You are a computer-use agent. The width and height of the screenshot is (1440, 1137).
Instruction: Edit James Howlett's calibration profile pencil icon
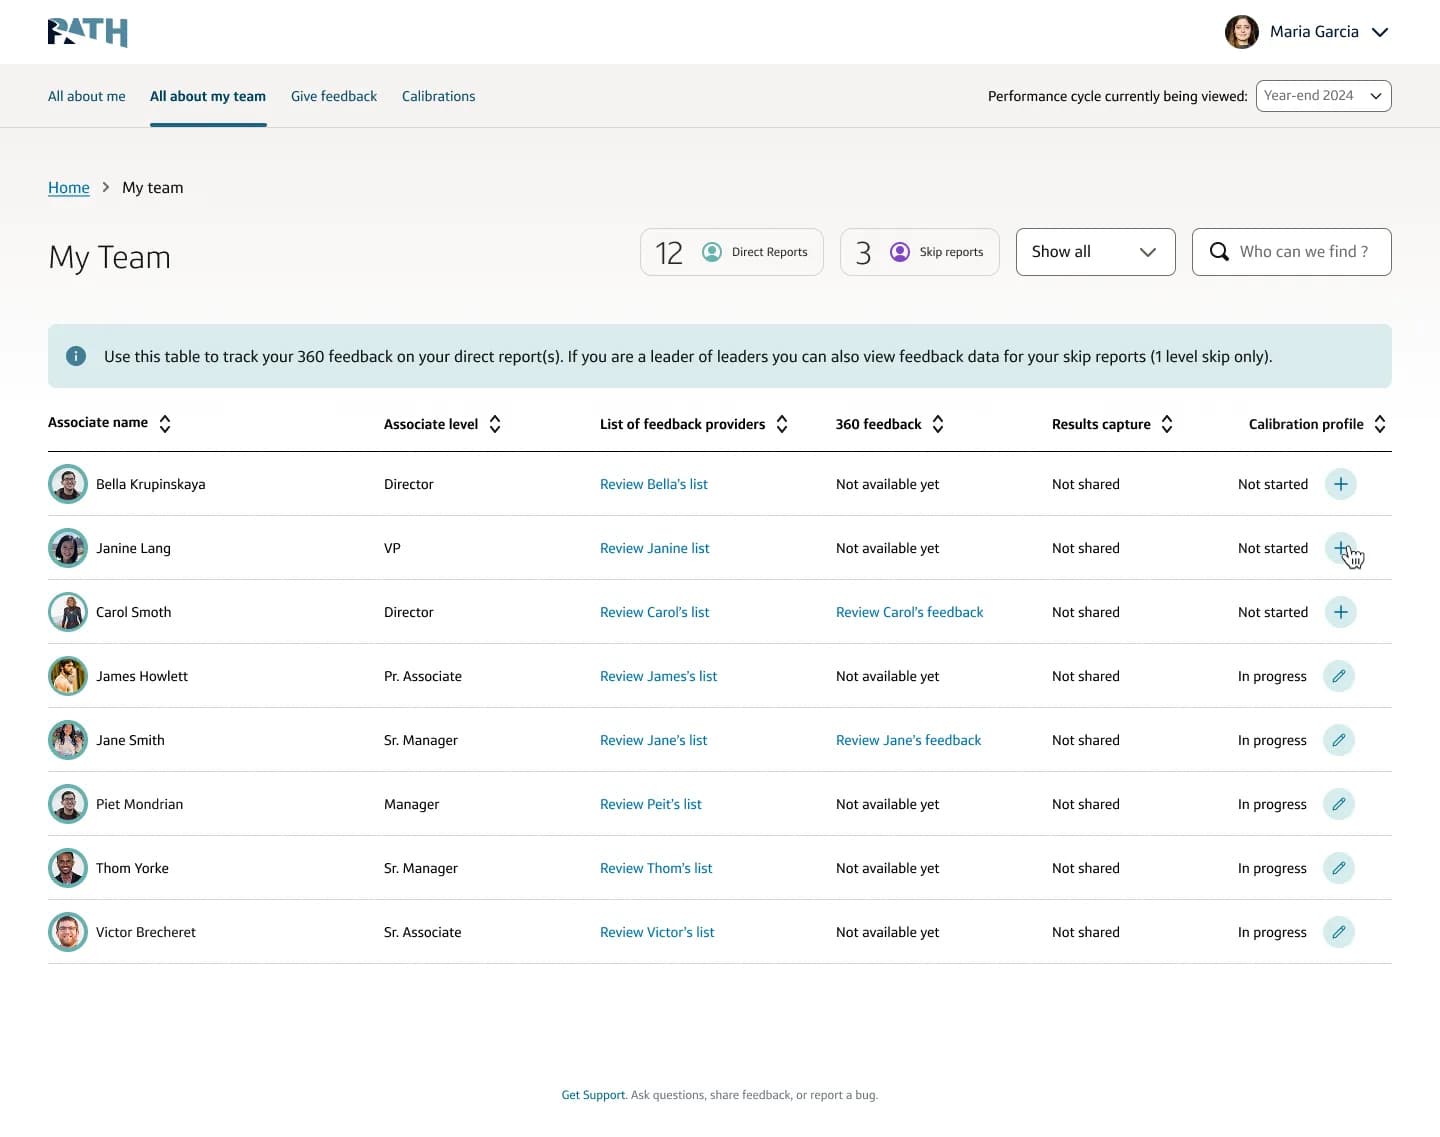1338,676
